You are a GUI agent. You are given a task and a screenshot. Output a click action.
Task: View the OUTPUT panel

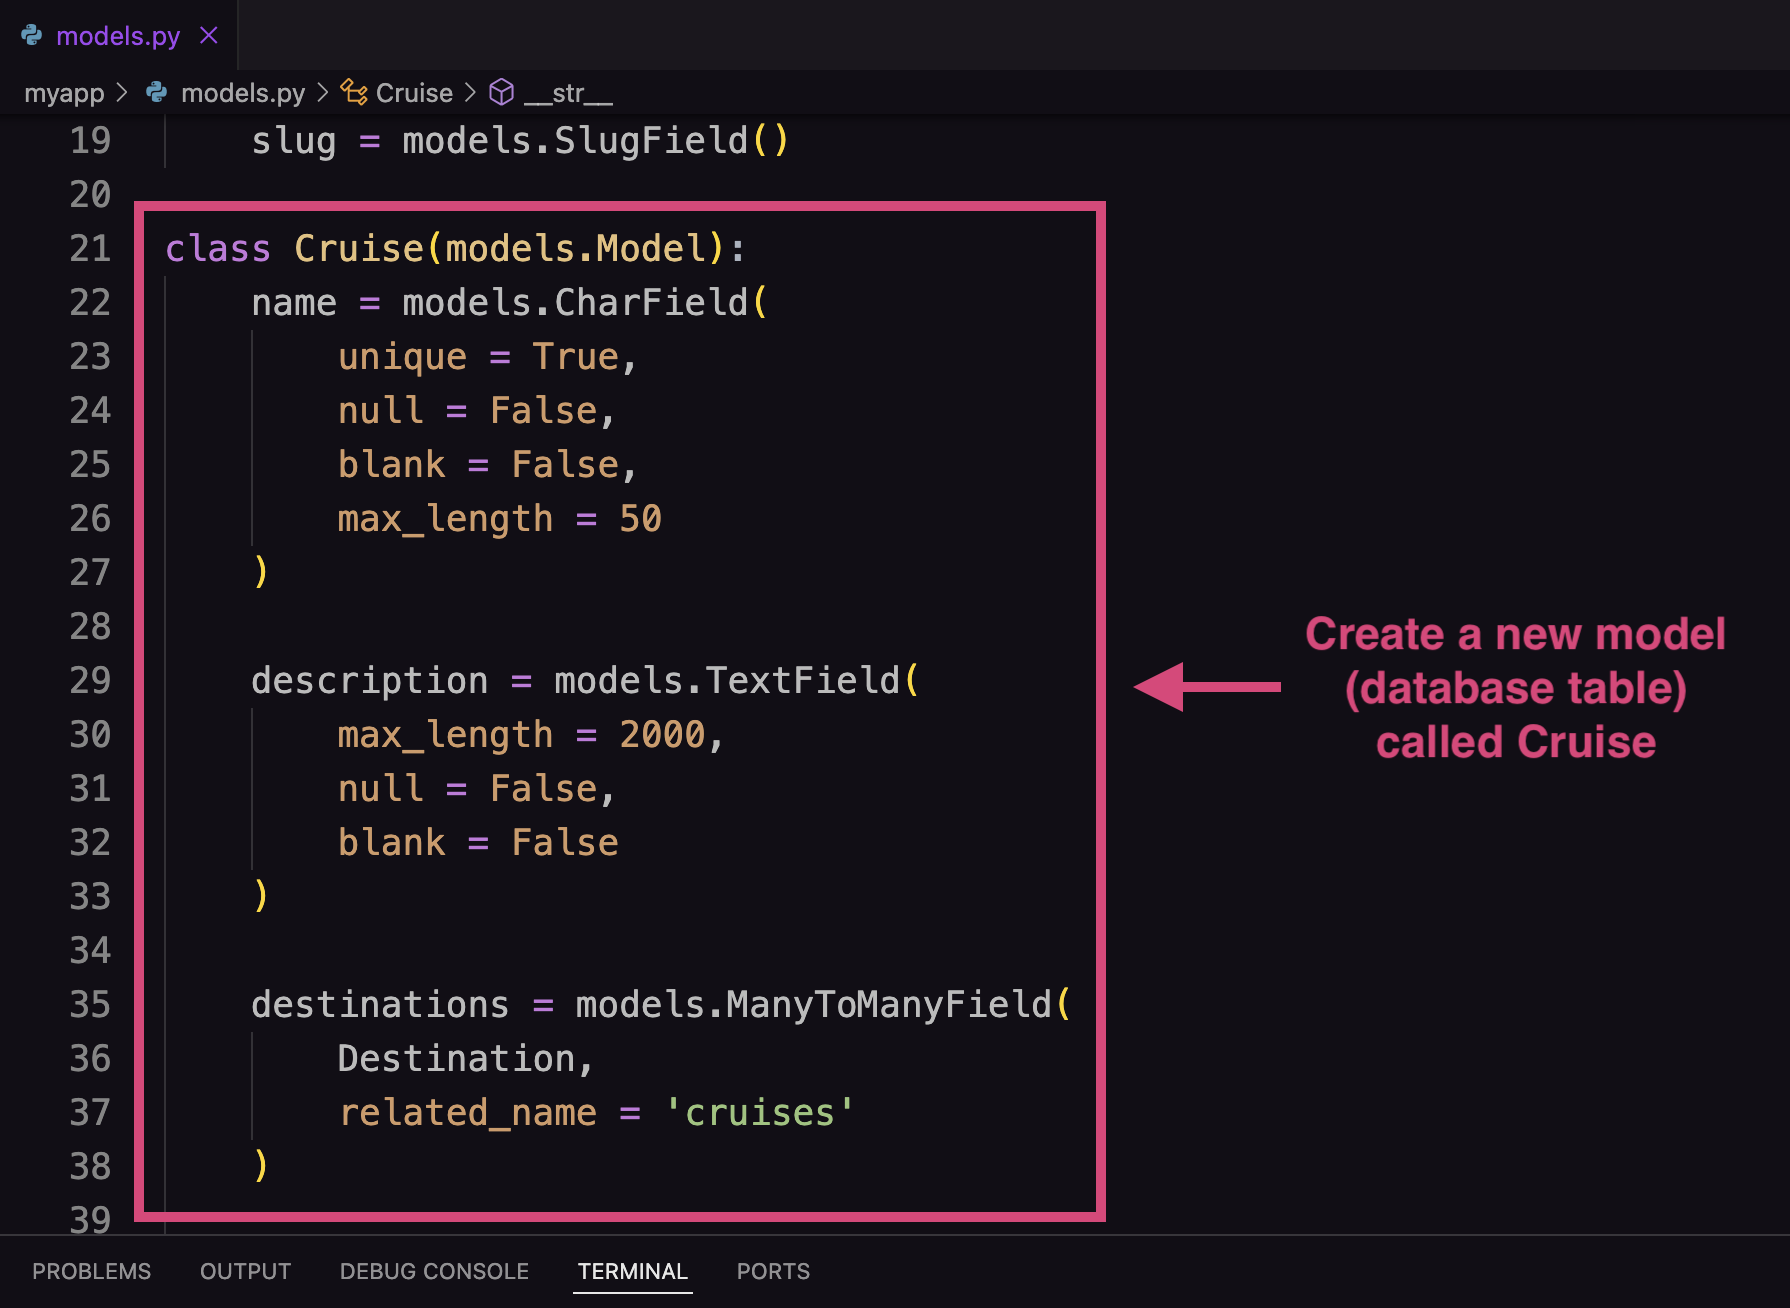pyautogui.click(x=245, y=1271)
